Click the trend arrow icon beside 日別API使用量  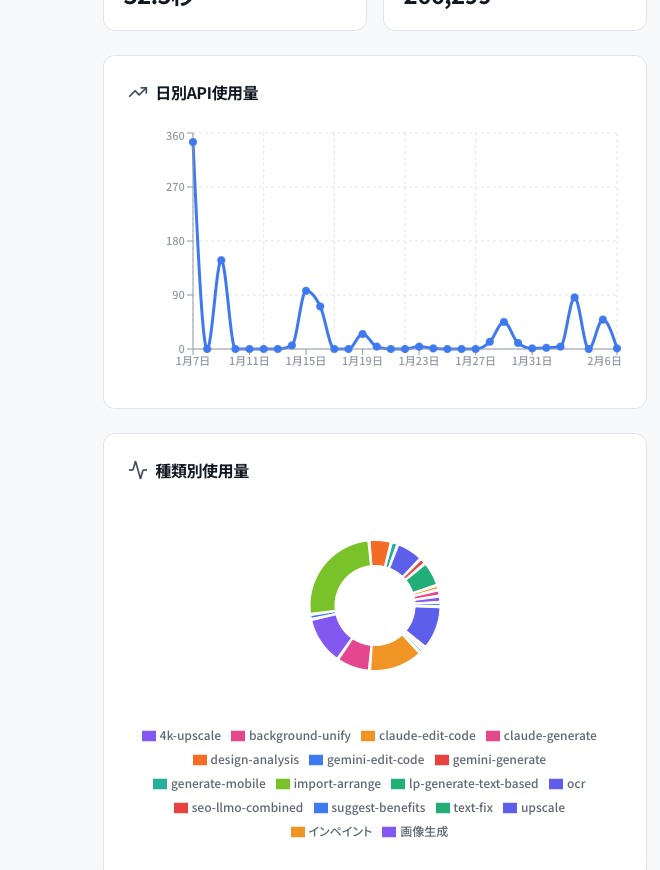tap(138, 93)
